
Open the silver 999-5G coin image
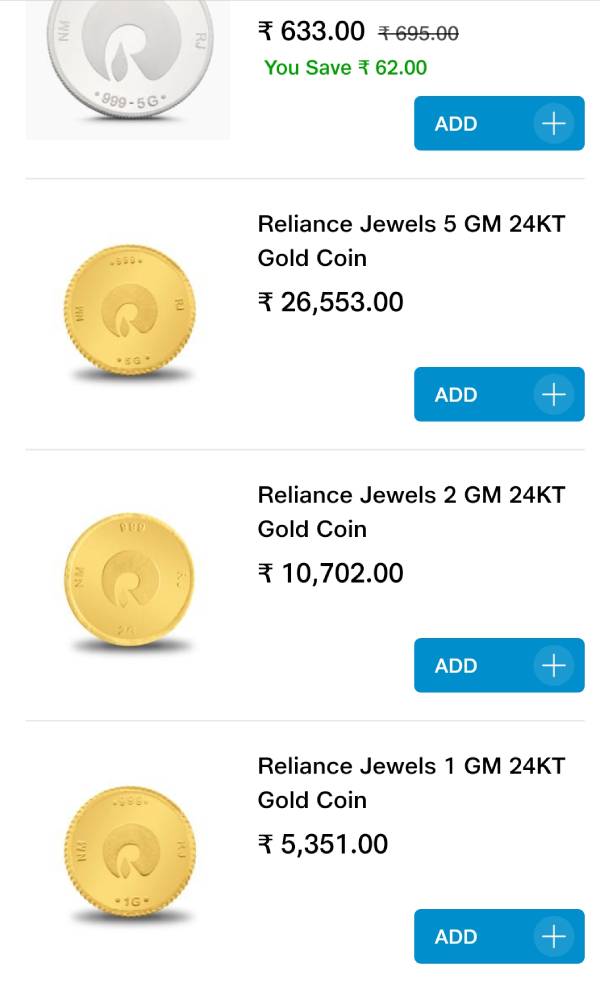pyautogui.click(x=128, y=65)
